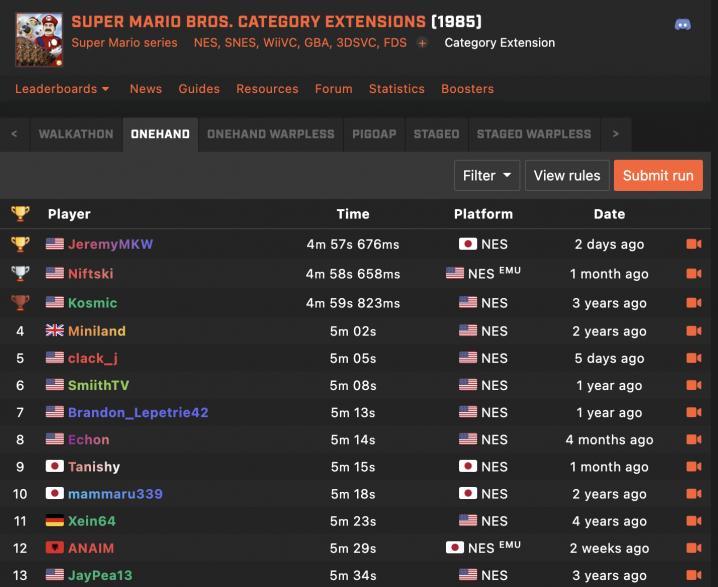This screenshot has height=587, width=718.
Task: Click the plus icon after platform list
Action: 422,43
